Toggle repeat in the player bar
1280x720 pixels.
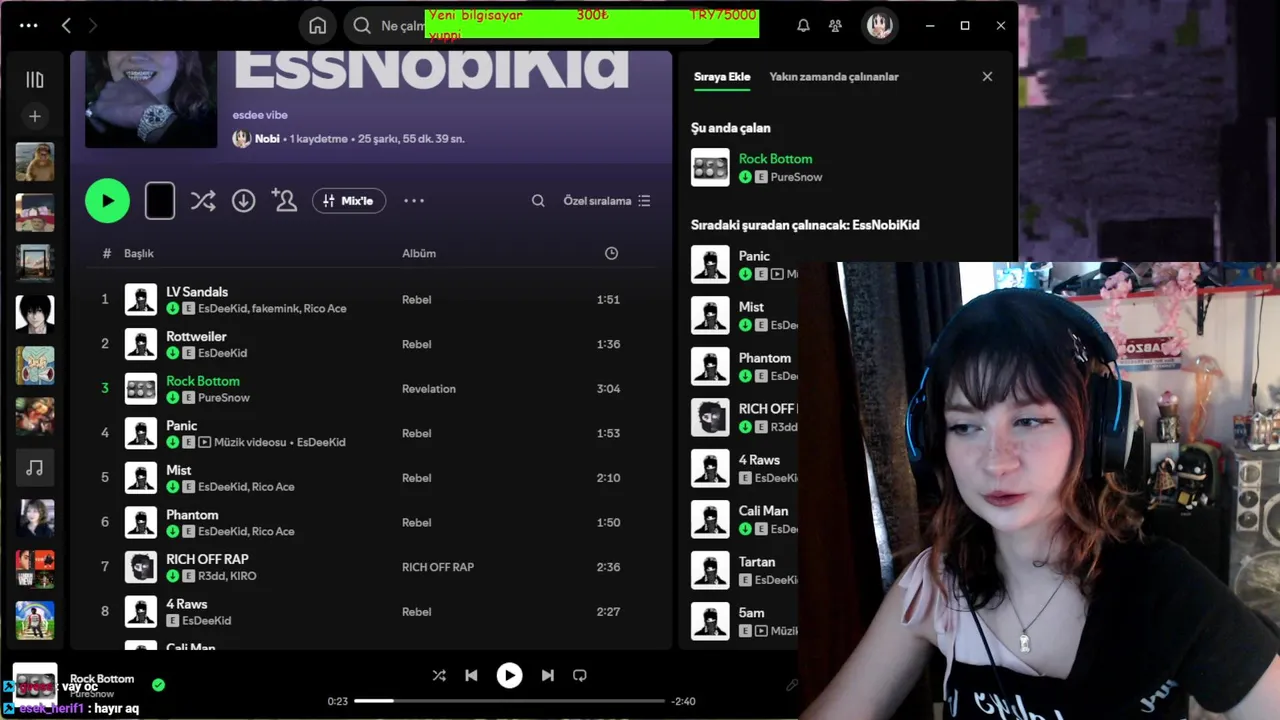coord(579,676)
